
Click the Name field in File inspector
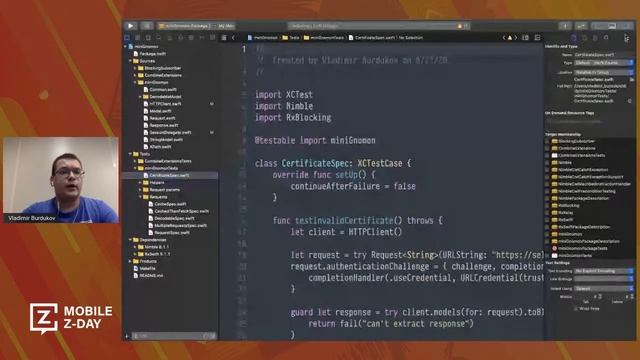(x=603, y=54)
